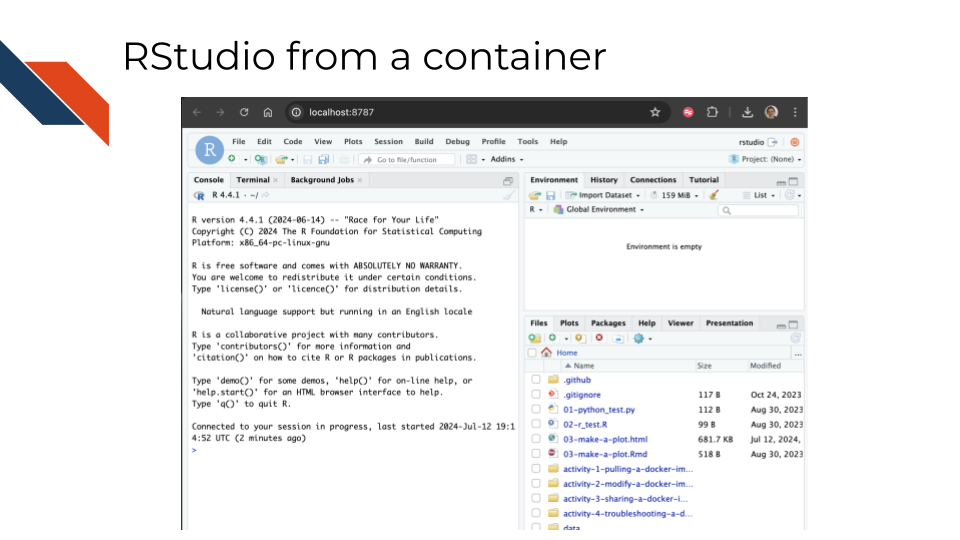The width and height of the screenshot is (960, 540).
Task: Open the workspace panes layout dropdown
Action: click(x=475, y=159)
